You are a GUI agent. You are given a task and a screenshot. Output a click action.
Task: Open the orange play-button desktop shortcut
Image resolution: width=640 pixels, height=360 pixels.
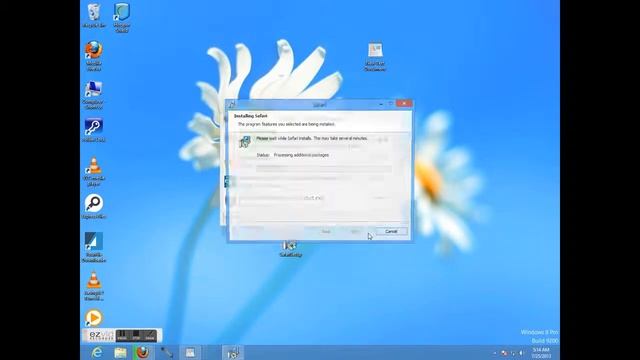coord(93,318)
